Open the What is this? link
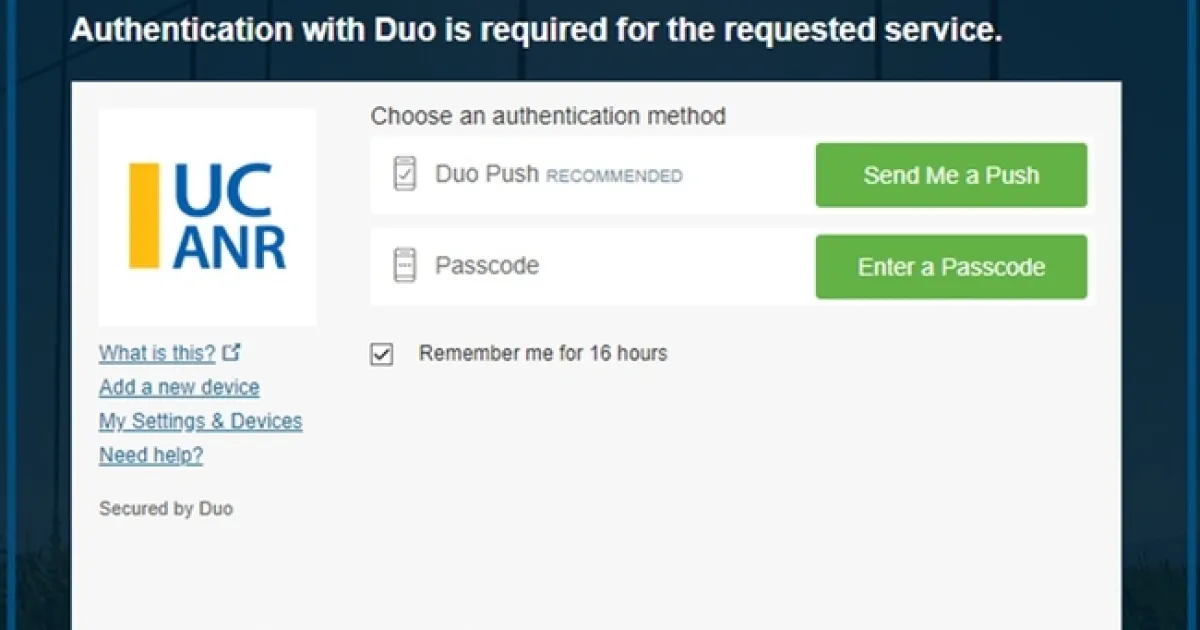The height and width of the screenshot is (630, 1200). click(x=157, y=353)
